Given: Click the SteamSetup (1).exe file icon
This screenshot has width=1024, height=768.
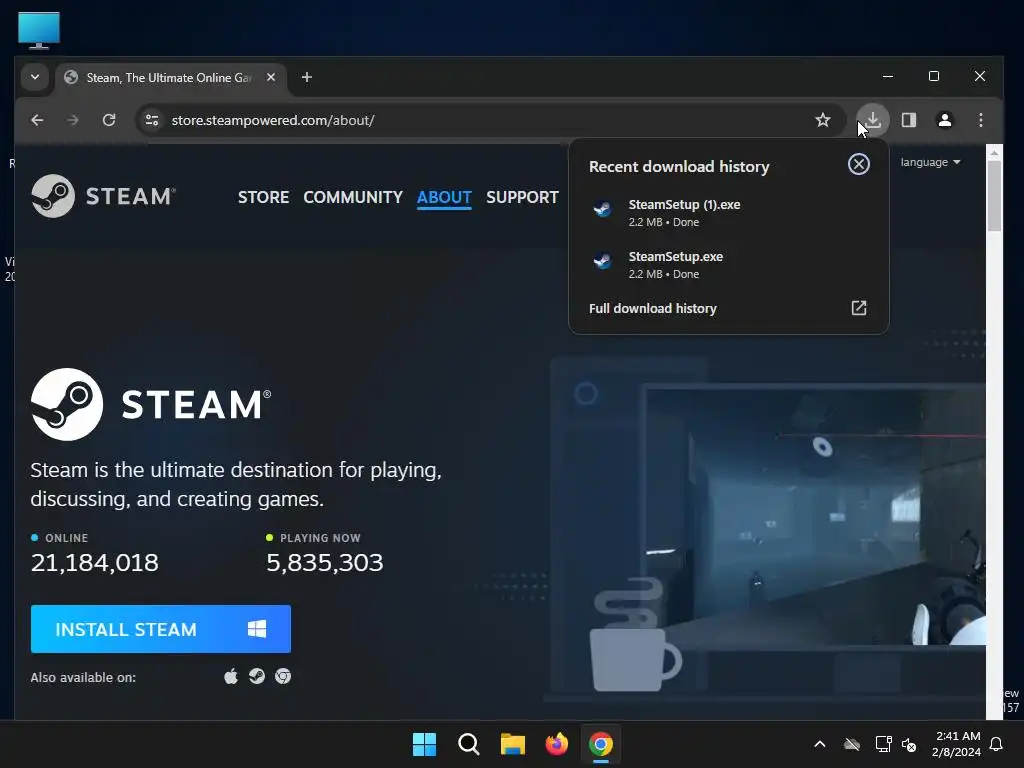Looking at the screenshot, I should tap(602, 209).
